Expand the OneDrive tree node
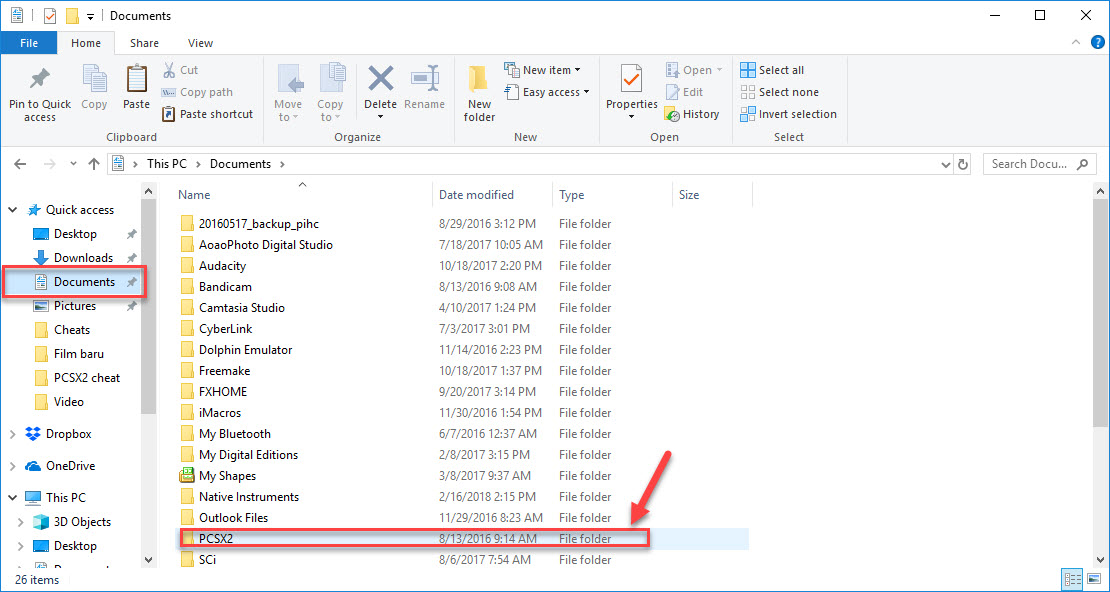 click(x=13, y=466)
